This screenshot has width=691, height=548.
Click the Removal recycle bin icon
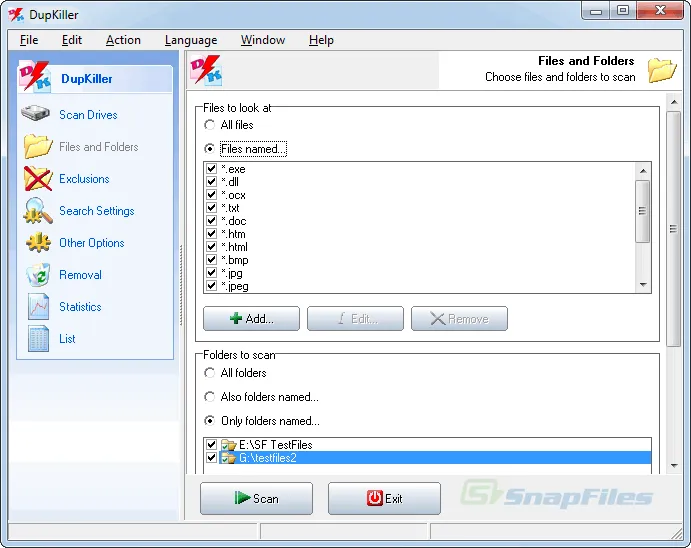[38, 274]
